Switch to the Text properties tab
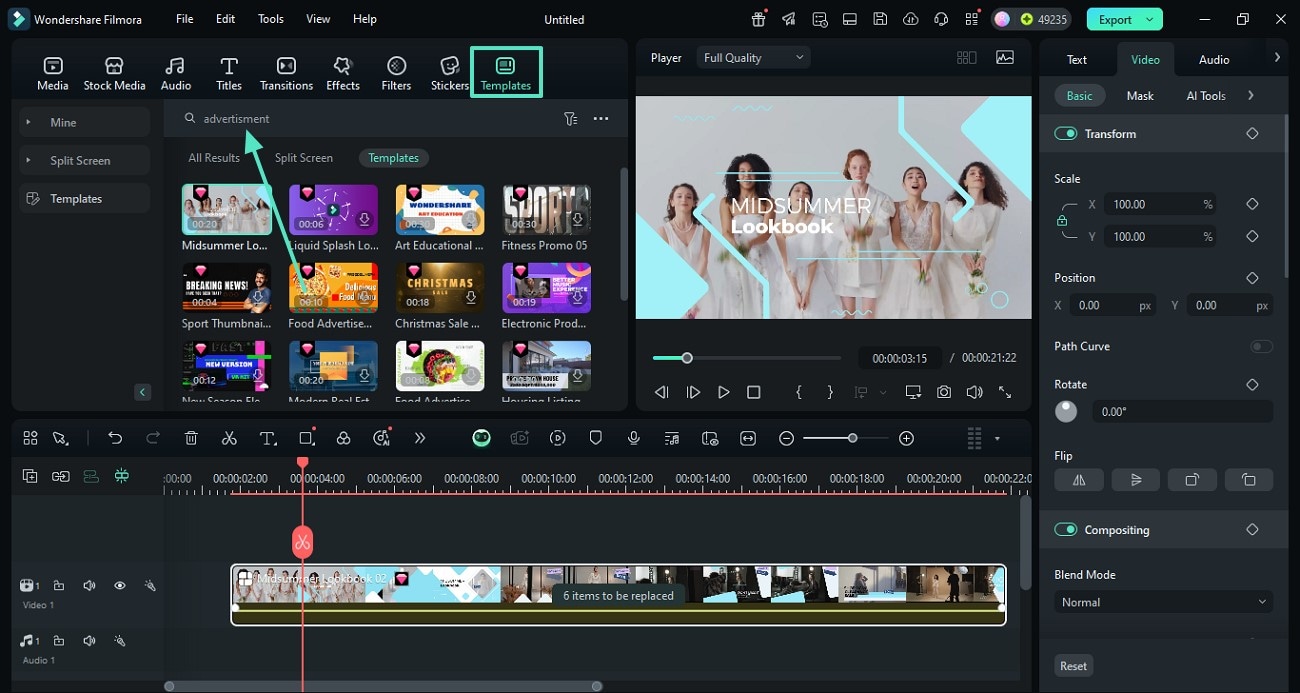 pyautogui.click(x=1077, y=59)
